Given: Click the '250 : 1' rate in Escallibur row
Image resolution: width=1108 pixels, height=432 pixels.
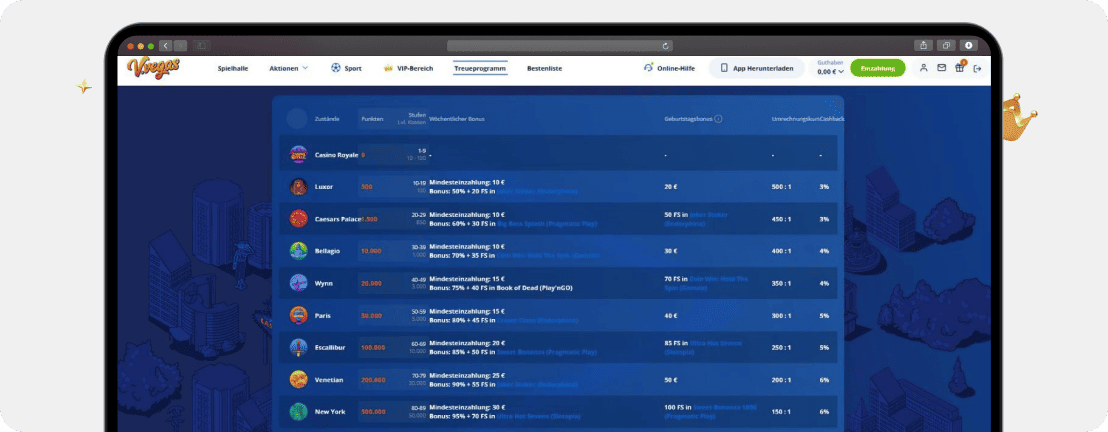Looking at the screenshot, I should click(x=781, y=348).
